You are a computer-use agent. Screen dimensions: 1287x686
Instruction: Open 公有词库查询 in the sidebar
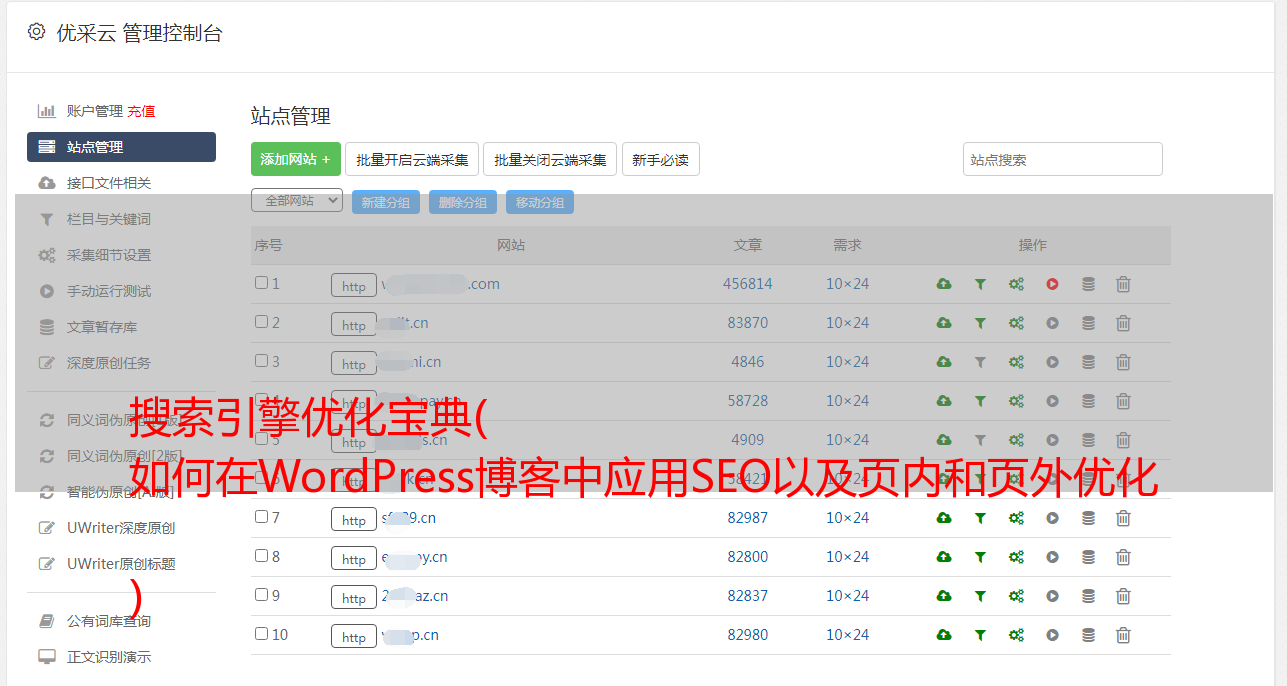click(109, 621)
